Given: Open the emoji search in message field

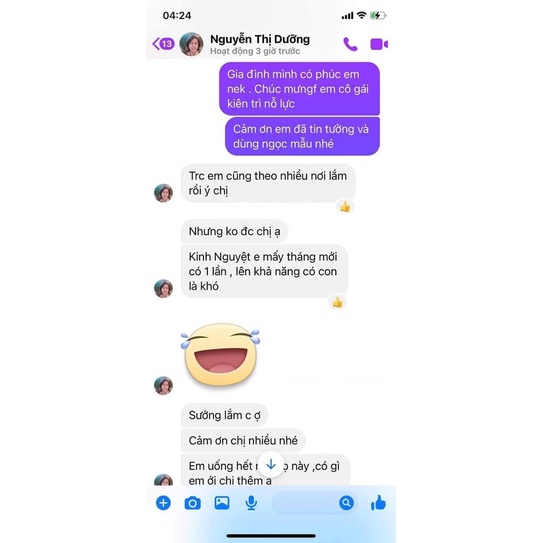Looking at the screenshot, I should click(346, 502).
